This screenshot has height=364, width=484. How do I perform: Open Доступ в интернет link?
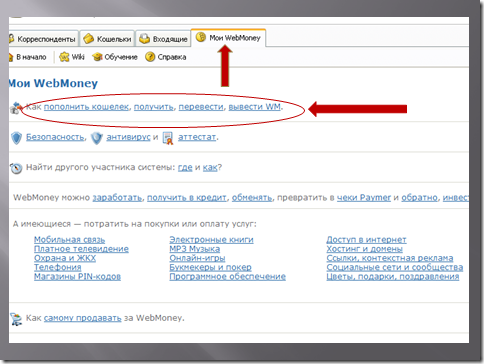366,240
